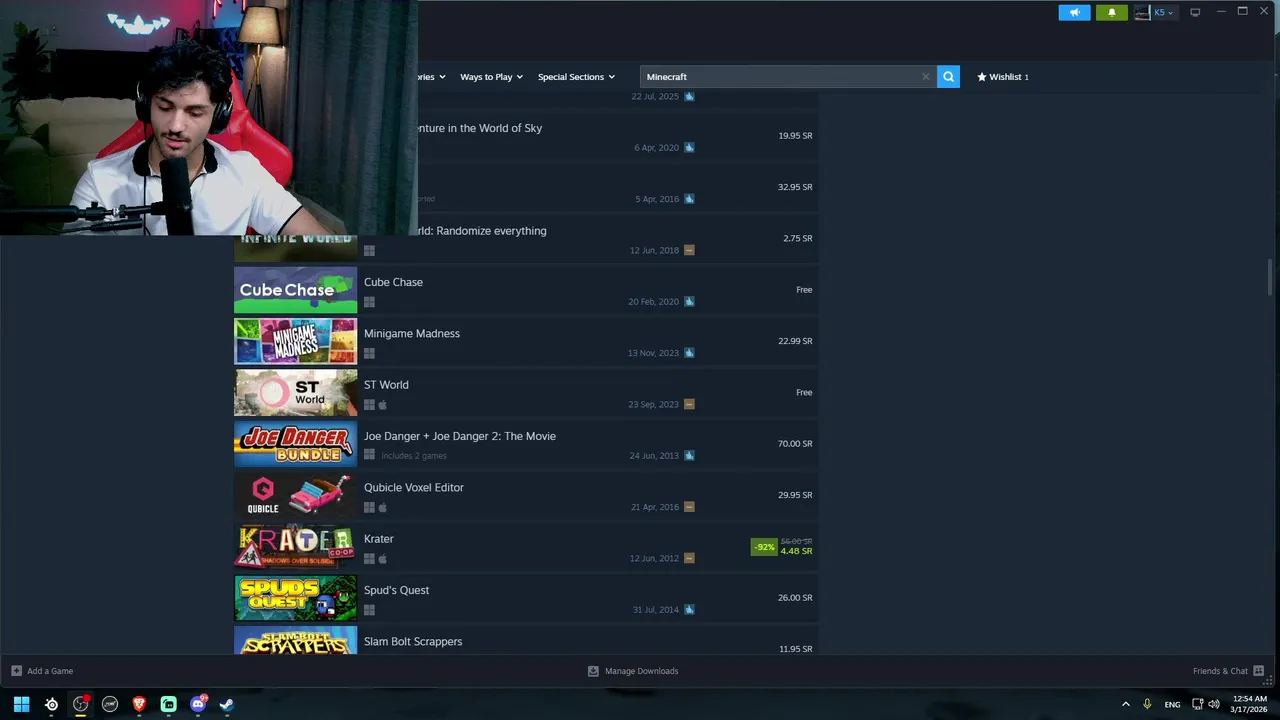Click the 70.00 SR Joe Danger price
Image resolution: width=1280 pixels, height=720 pixels.
click(x=795, y=444)
